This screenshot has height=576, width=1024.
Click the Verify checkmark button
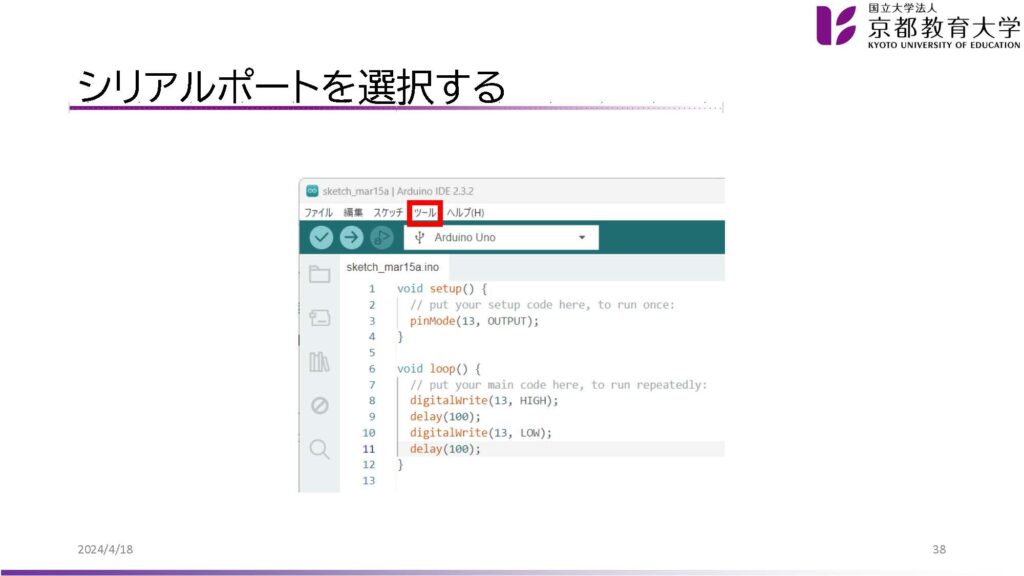tap(320, 237)
